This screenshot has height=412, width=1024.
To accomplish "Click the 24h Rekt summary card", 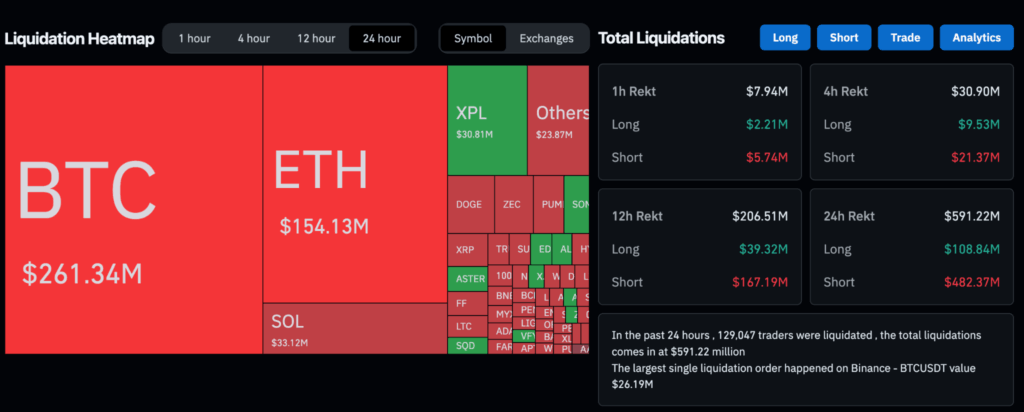I will (x=911, y=247).
